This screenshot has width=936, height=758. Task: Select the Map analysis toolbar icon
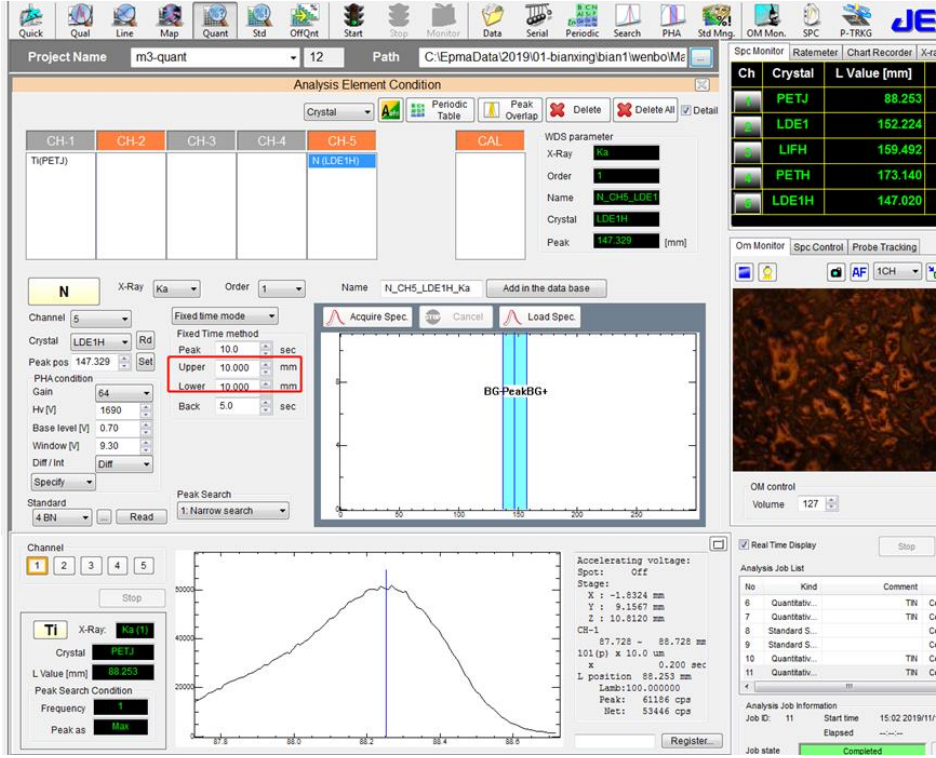[x=169, y=19]
